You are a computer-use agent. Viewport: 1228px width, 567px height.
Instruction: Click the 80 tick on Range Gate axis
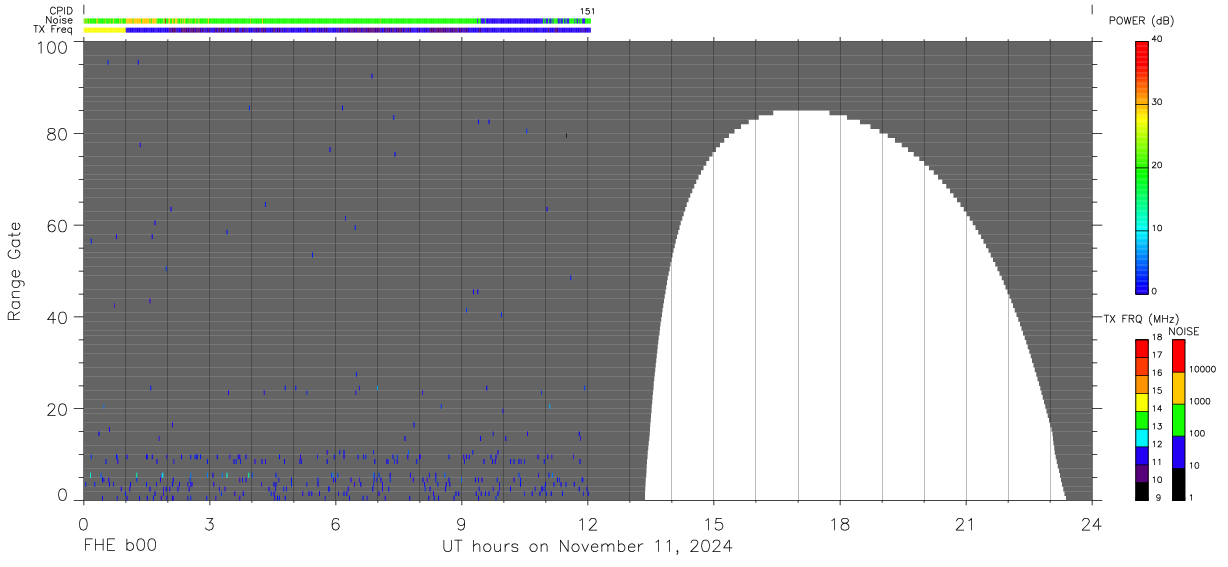pyautogui.click(x=59, y=134)
